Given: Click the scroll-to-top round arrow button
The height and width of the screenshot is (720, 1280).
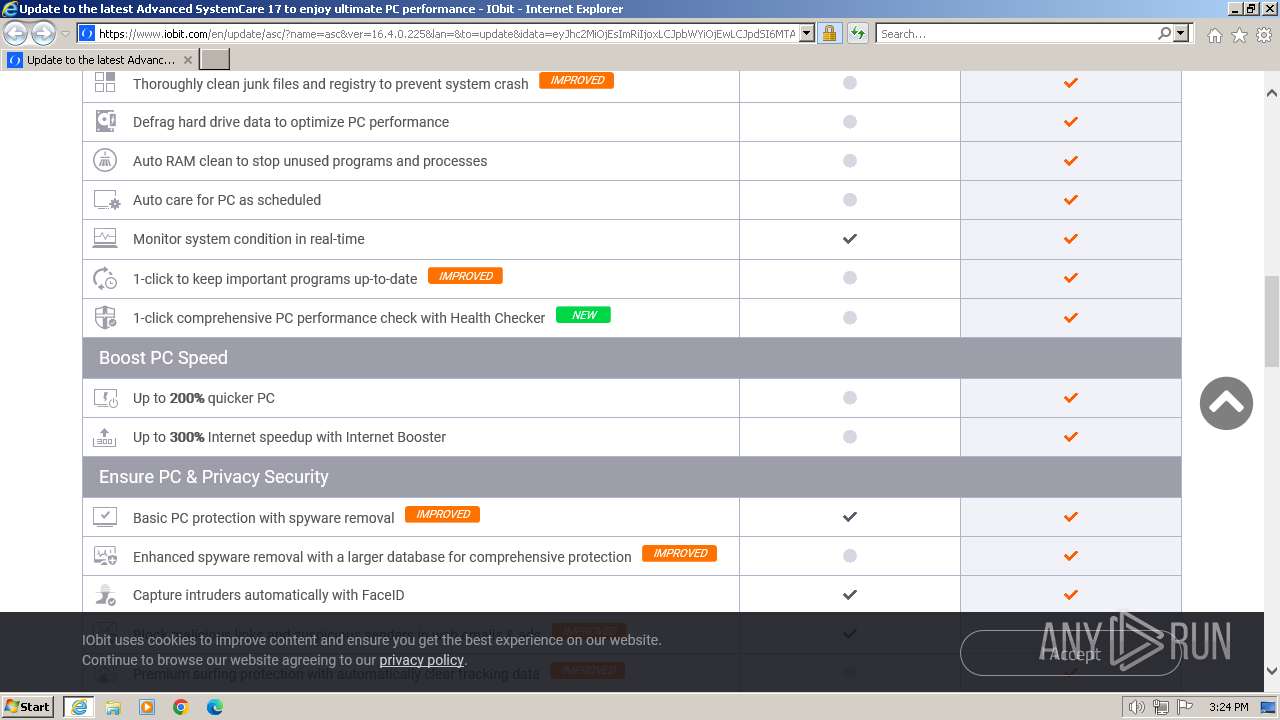Looking at the screenshot, I should (x=1226, y=403).
